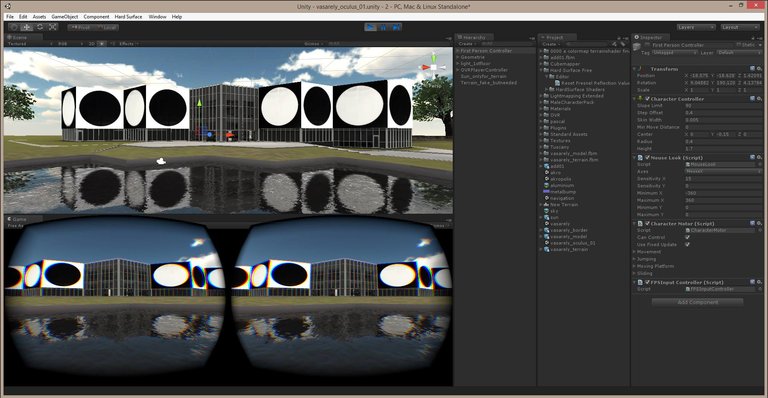768x398 pixels.
Task: Open the Window menu
Action: click(x=157, y=17)
